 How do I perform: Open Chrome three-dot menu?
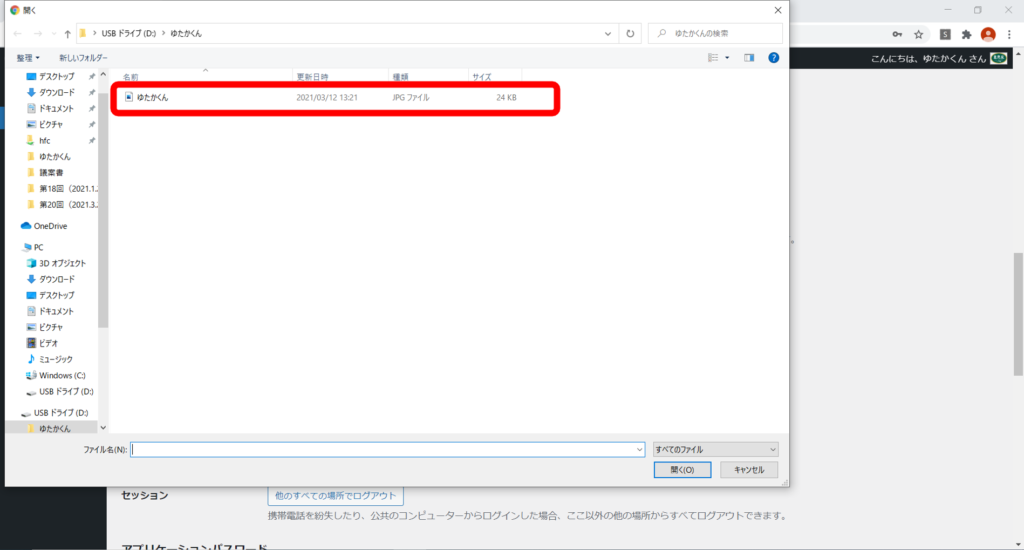pos(1010,34)
